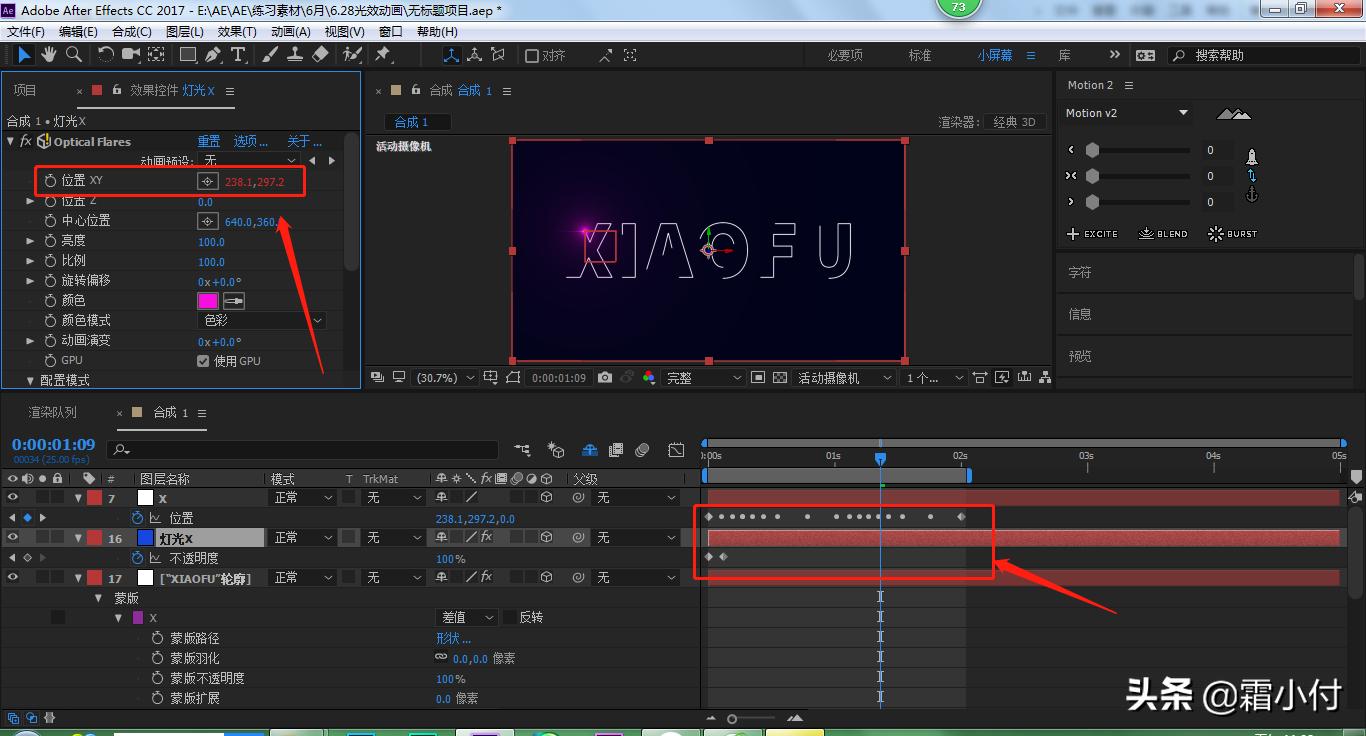Select the Clone Stamp tool
Image resolution: width=1366 pixels, height=736 pixels.
tap(296, 55)
